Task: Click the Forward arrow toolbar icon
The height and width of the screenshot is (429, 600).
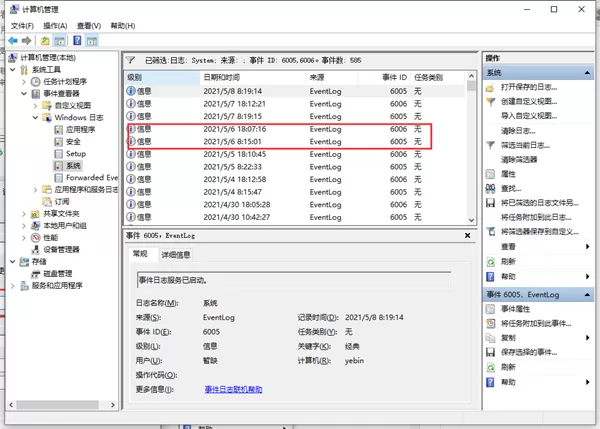Action: tap(26, 41)
